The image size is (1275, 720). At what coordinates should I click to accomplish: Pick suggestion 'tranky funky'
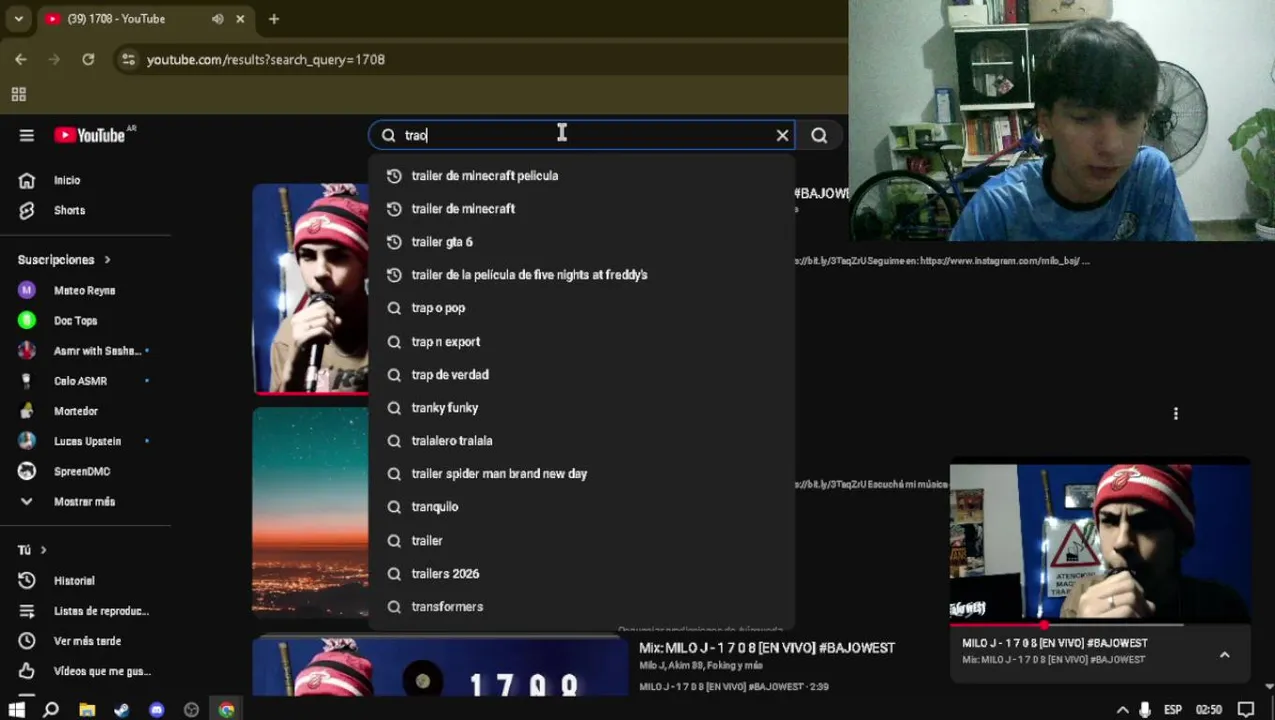(582, 408)
